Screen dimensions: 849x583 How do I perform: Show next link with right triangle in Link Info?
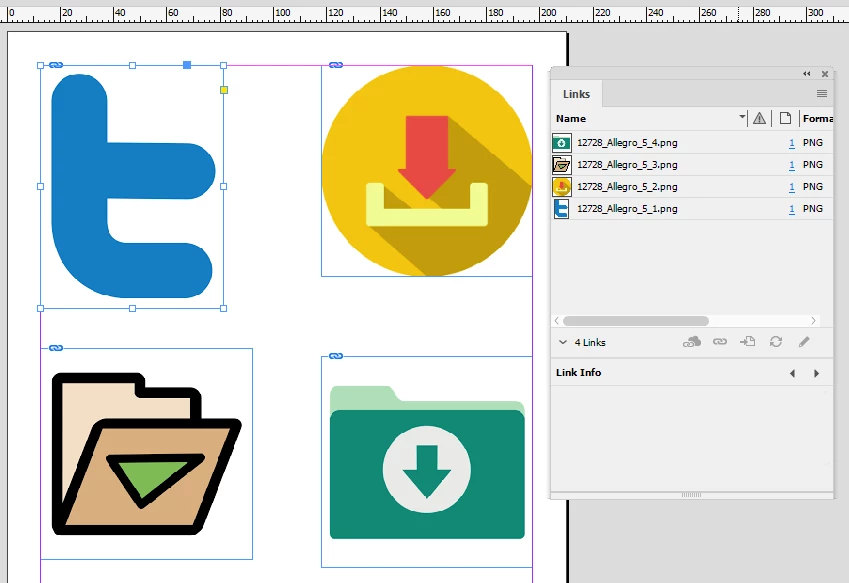point(817,373)
